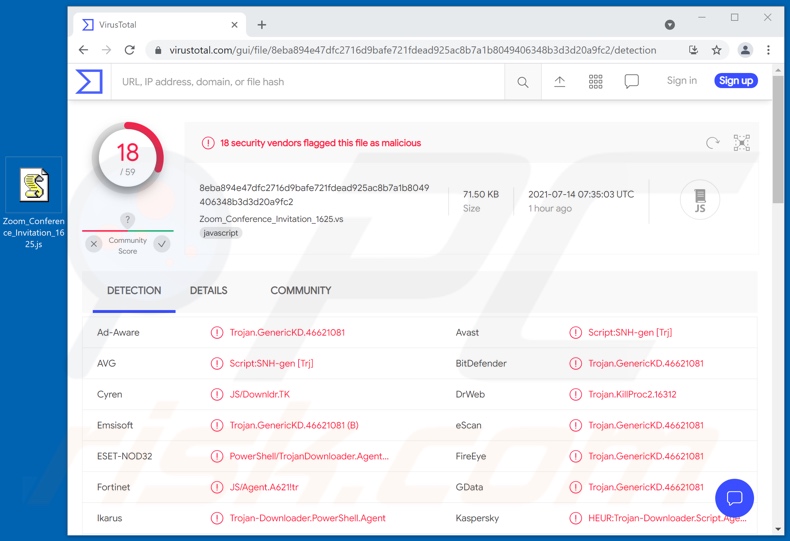
Task: Click the eScan vendor name
Action: click(x=468, y=425)
